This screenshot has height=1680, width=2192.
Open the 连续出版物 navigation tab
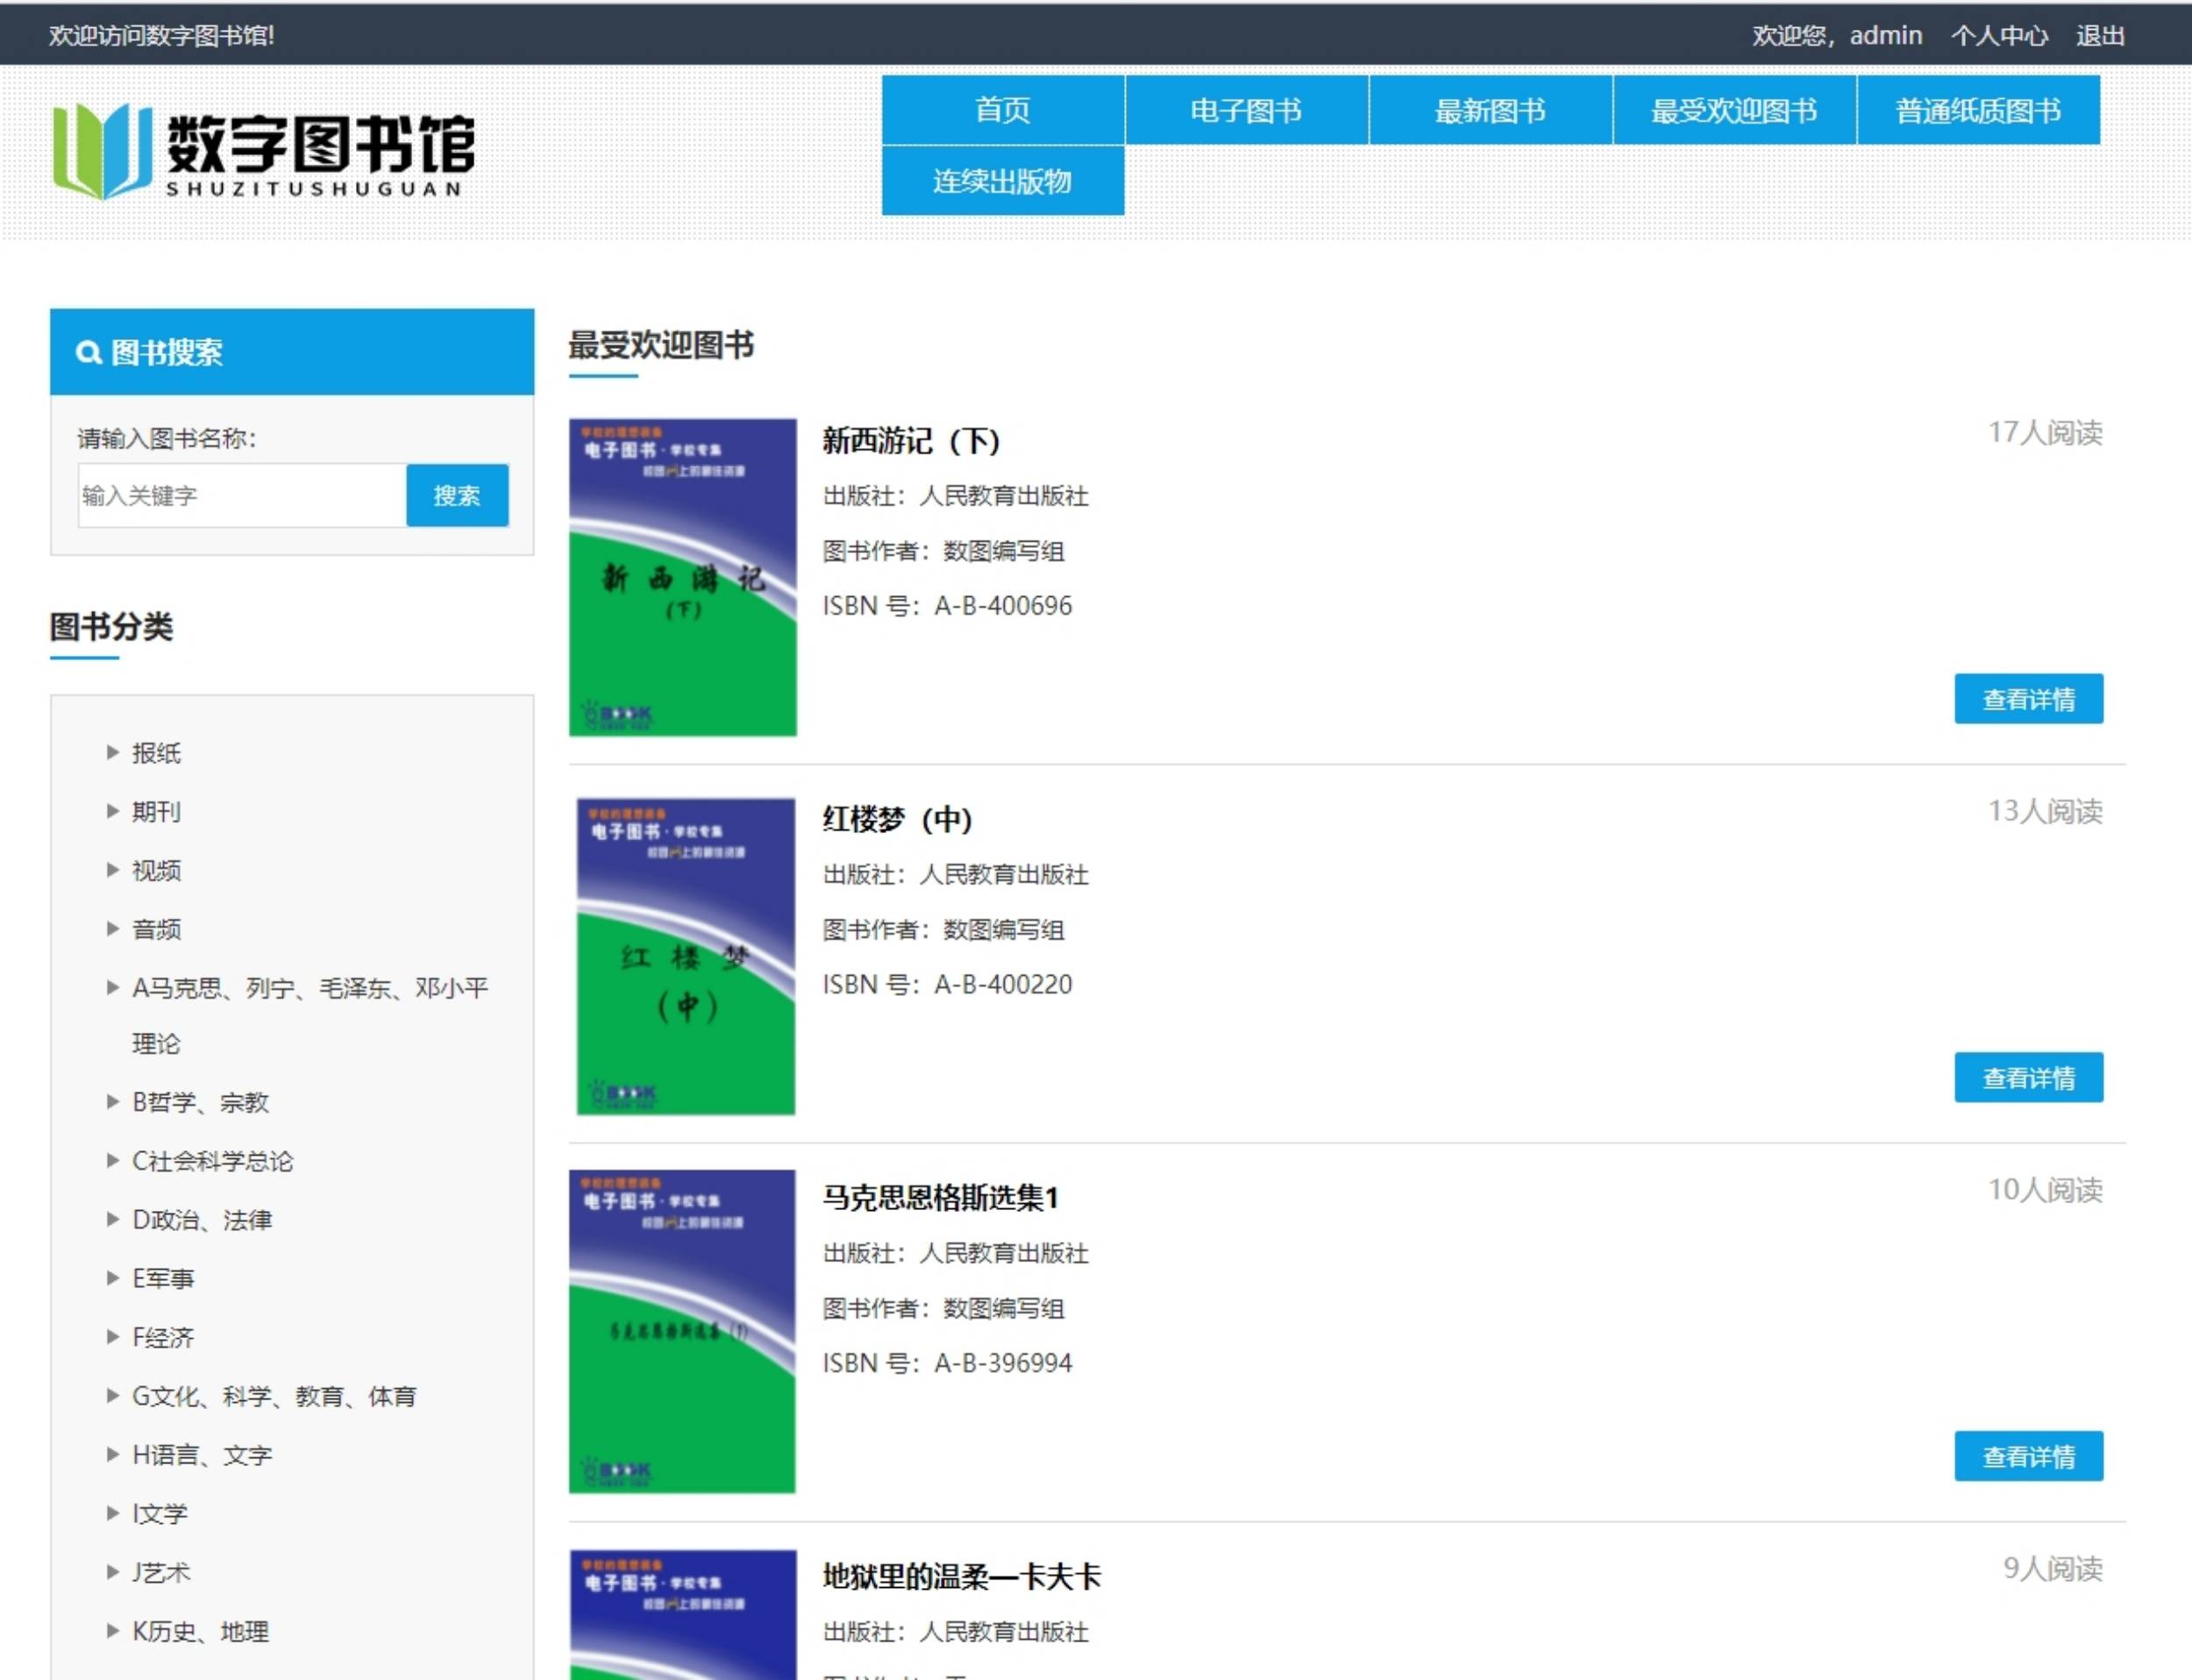tap(1002, 181)
